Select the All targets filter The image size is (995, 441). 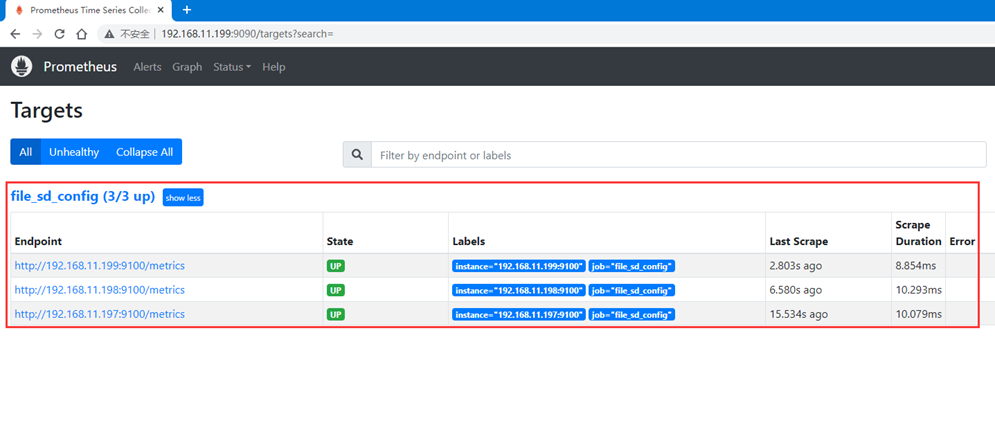pos(25,152)
